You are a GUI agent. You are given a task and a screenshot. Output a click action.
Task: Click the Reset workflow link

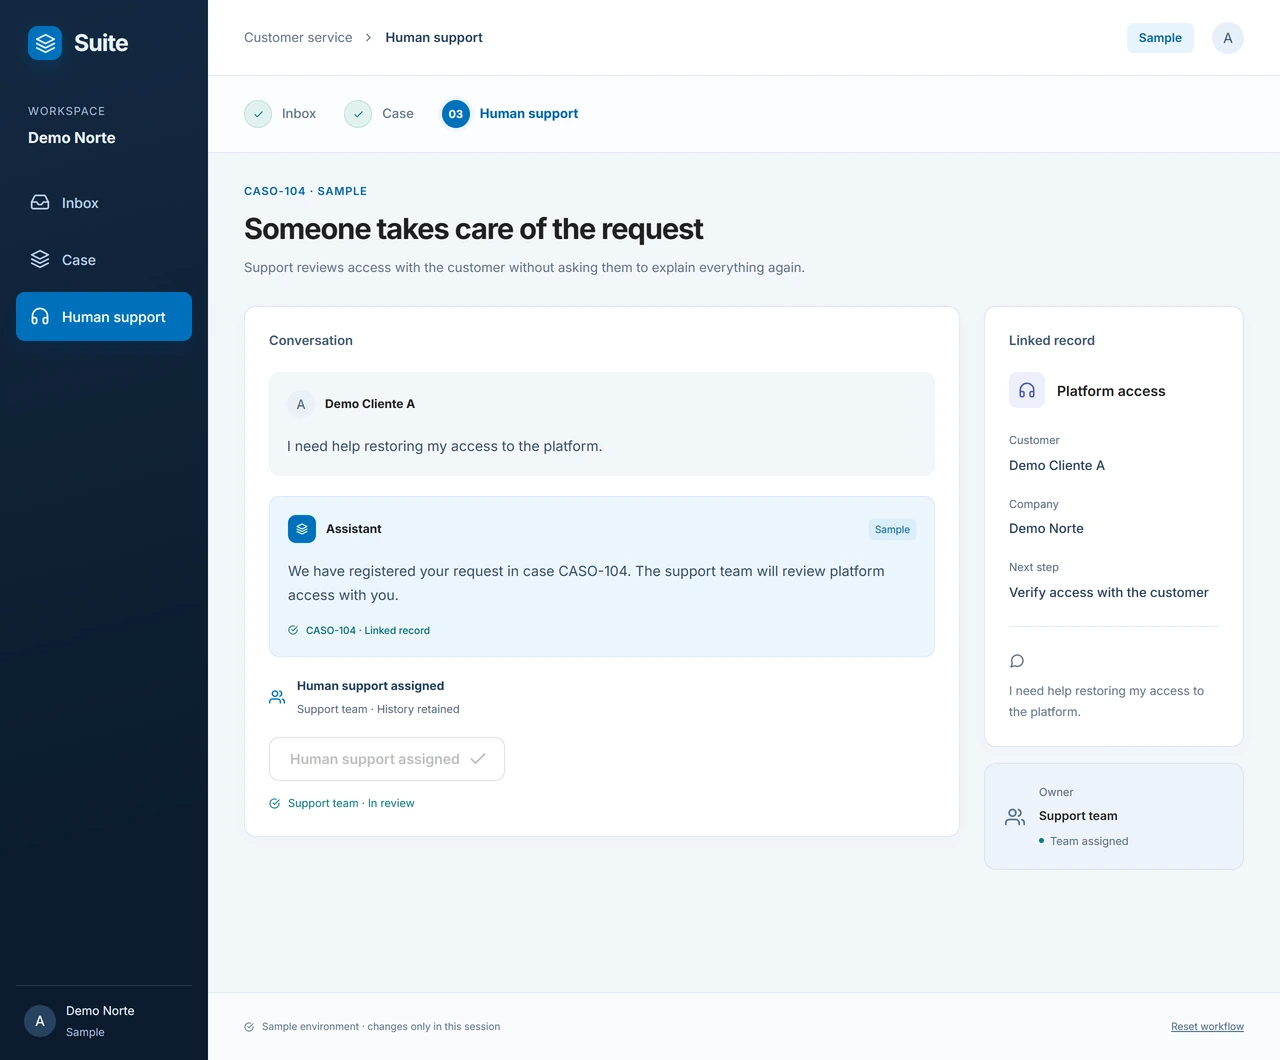(x=1207, y=1027)
